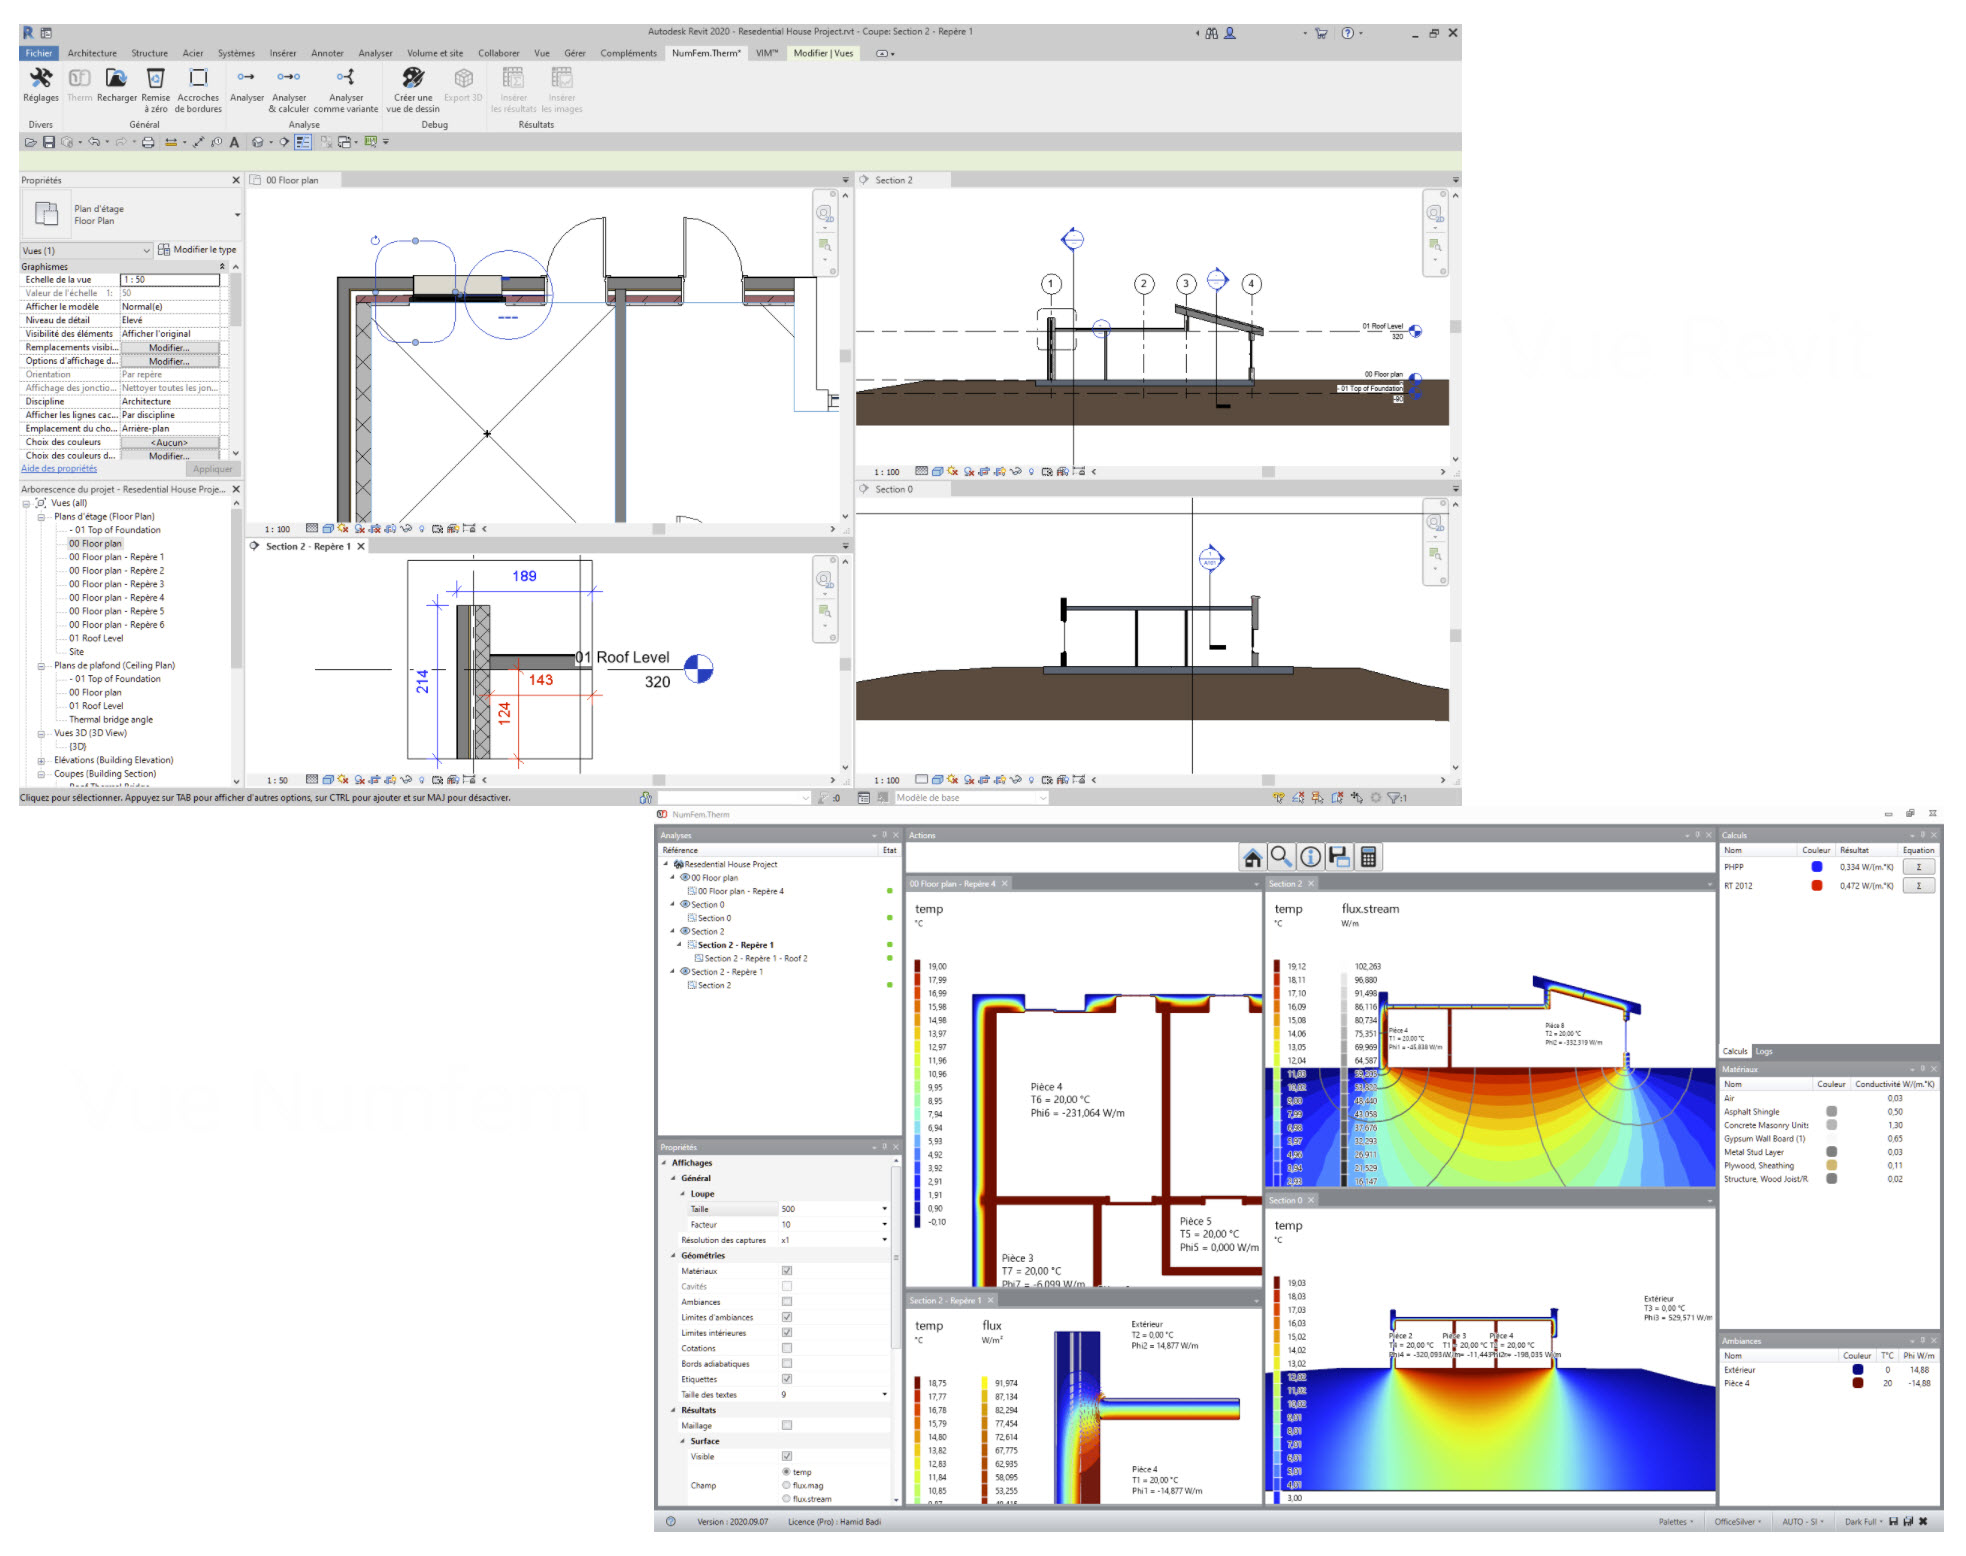Click the binoculars search icon in title bar
Image resolution: width=1966 pixels, height=1556 pixels.
pyautogui.click(x=1212, y=33)
